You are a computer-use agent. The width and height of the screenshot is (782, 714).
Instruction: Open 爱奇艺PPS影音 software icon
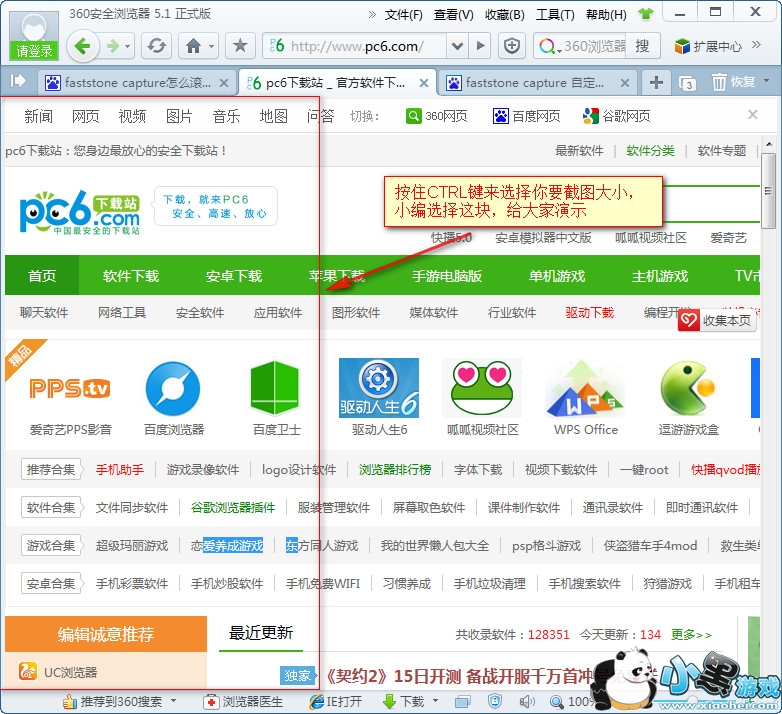[x=70, y=389]
